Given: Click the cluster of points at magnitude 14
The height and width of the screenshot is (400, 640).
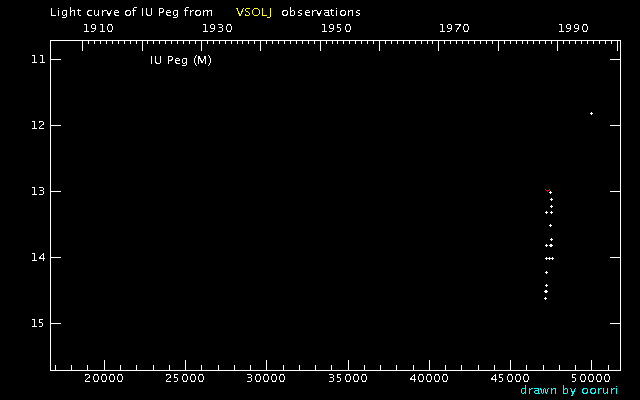Looking at the screenshot, I should [549, 258].
